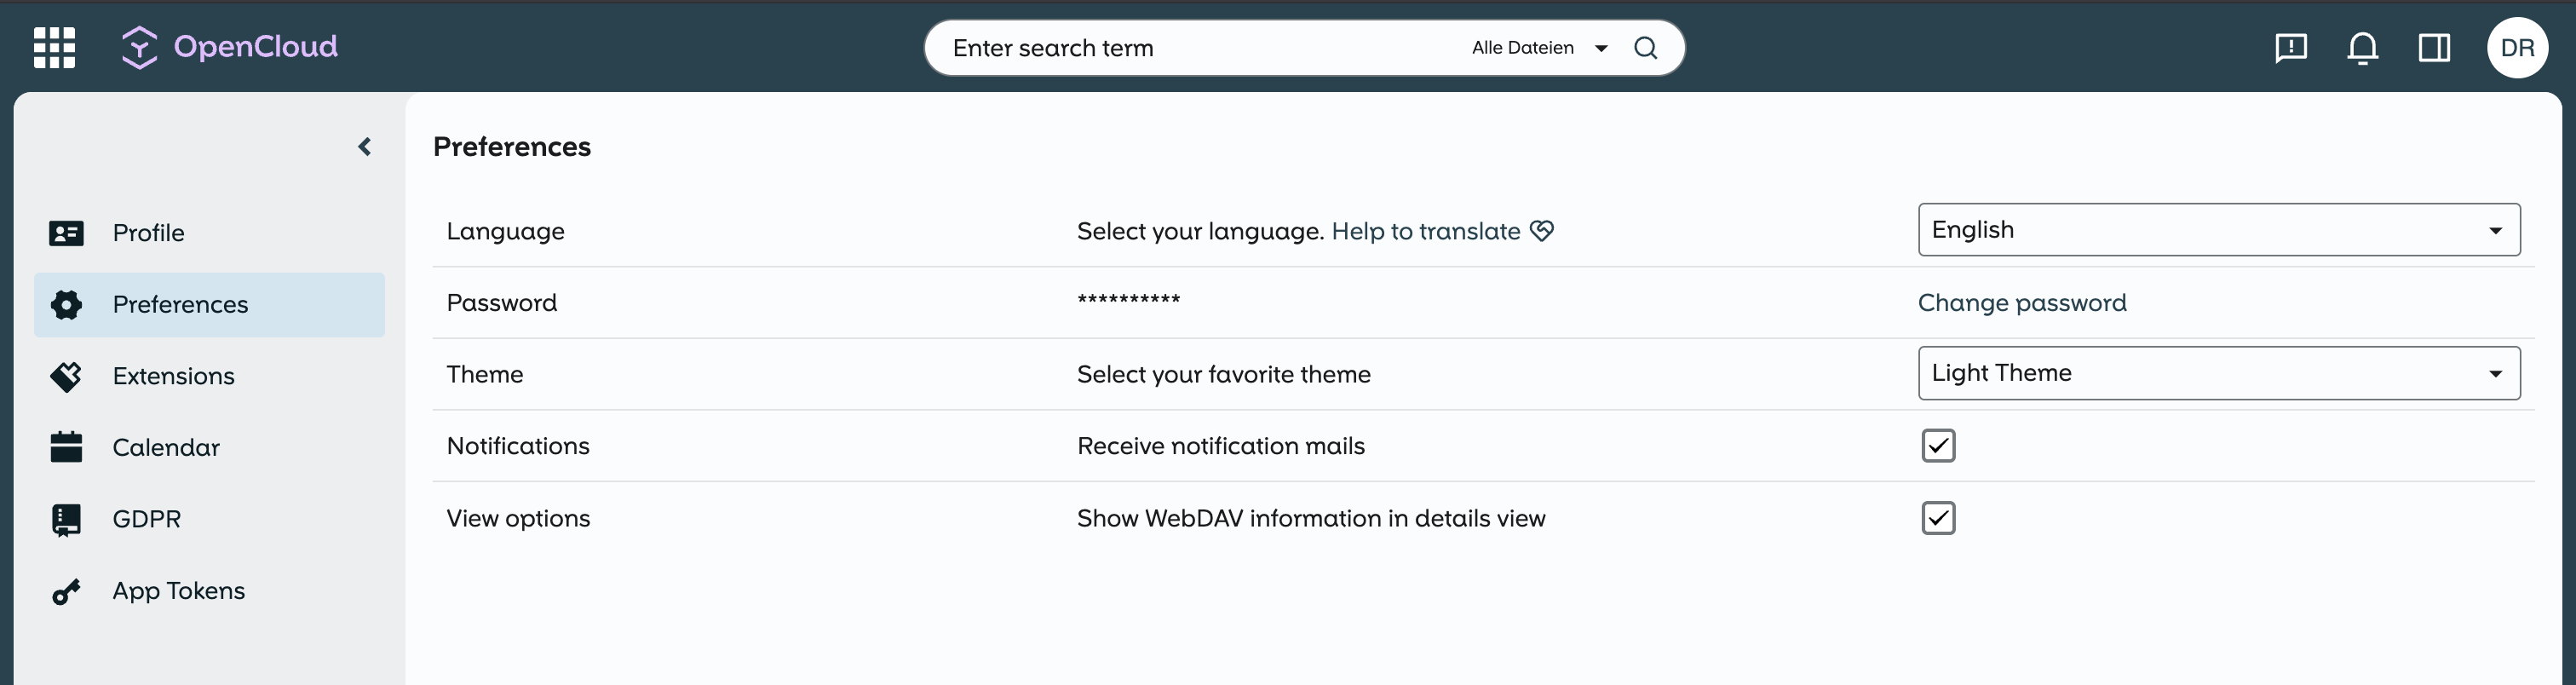2576x685 pixels.
Task: Click the Change password link
Action: pos(2021,302)
